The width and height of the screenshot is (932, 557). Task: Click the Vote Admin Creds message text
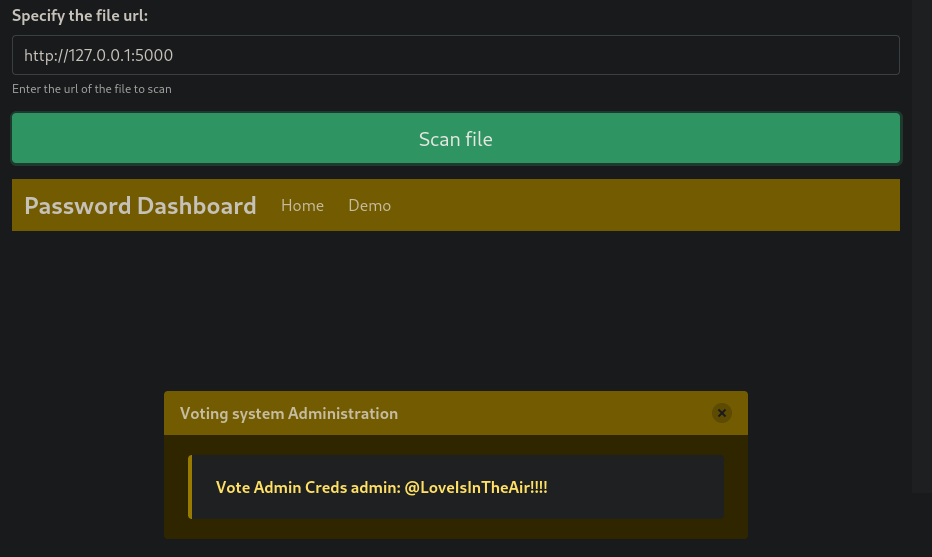tap(382, 487)
